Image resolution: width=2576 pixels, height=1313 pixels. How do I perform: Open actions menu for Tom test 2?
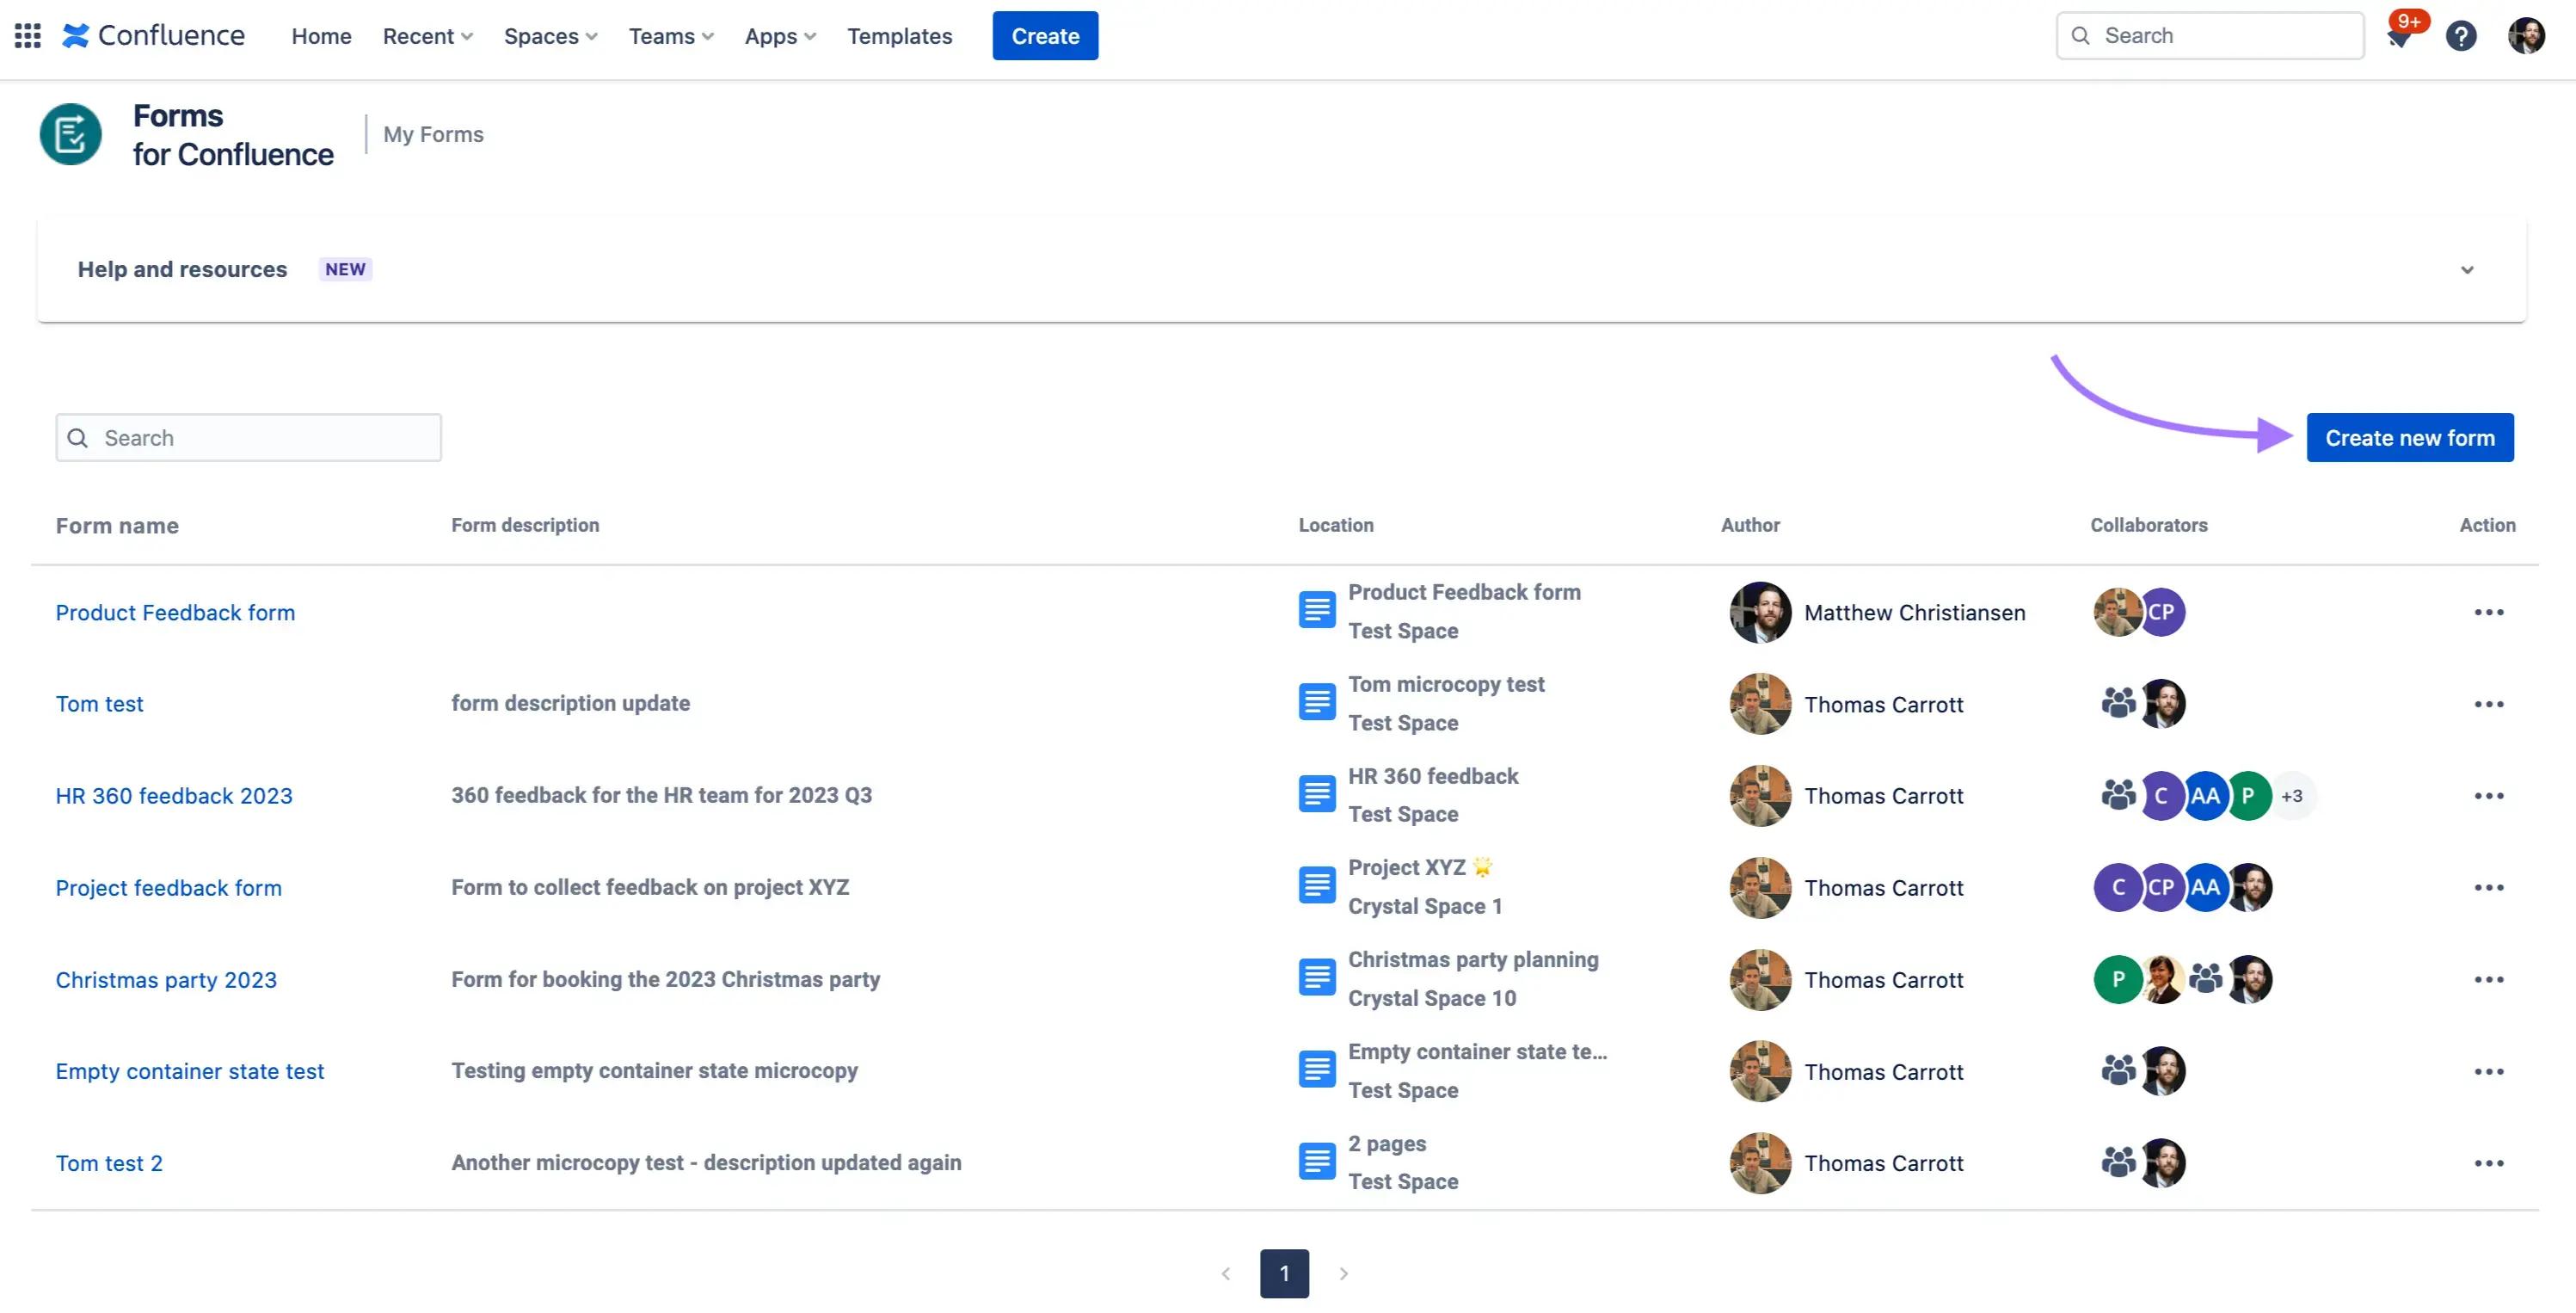(2488, 1163)
